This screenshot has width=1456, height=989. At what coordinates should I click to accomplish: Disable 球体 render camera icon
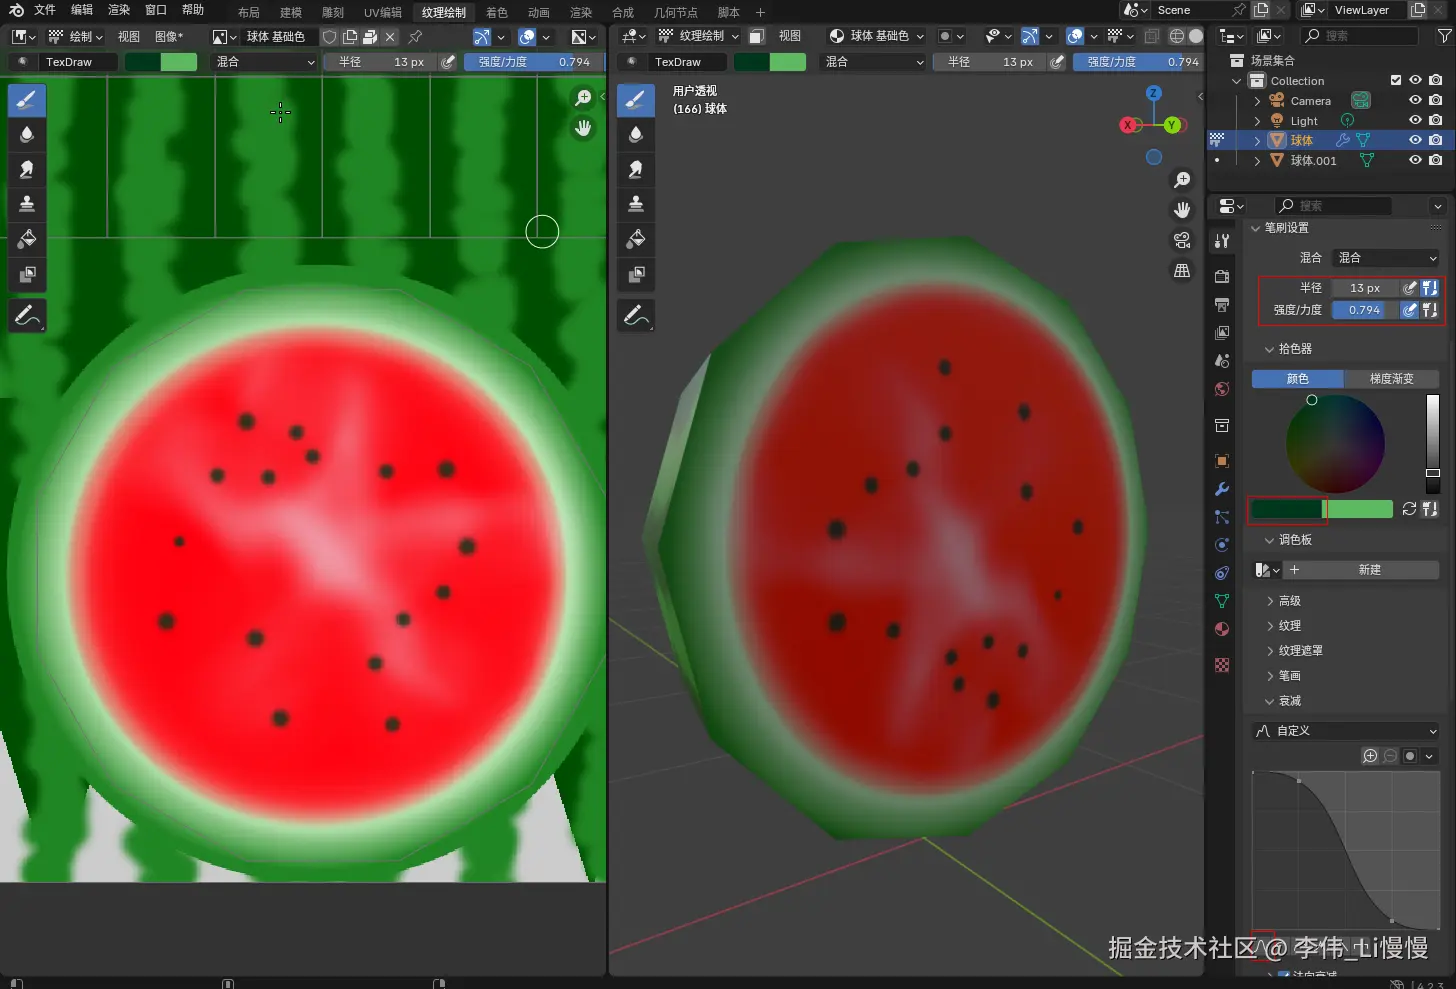point(1436,140)
